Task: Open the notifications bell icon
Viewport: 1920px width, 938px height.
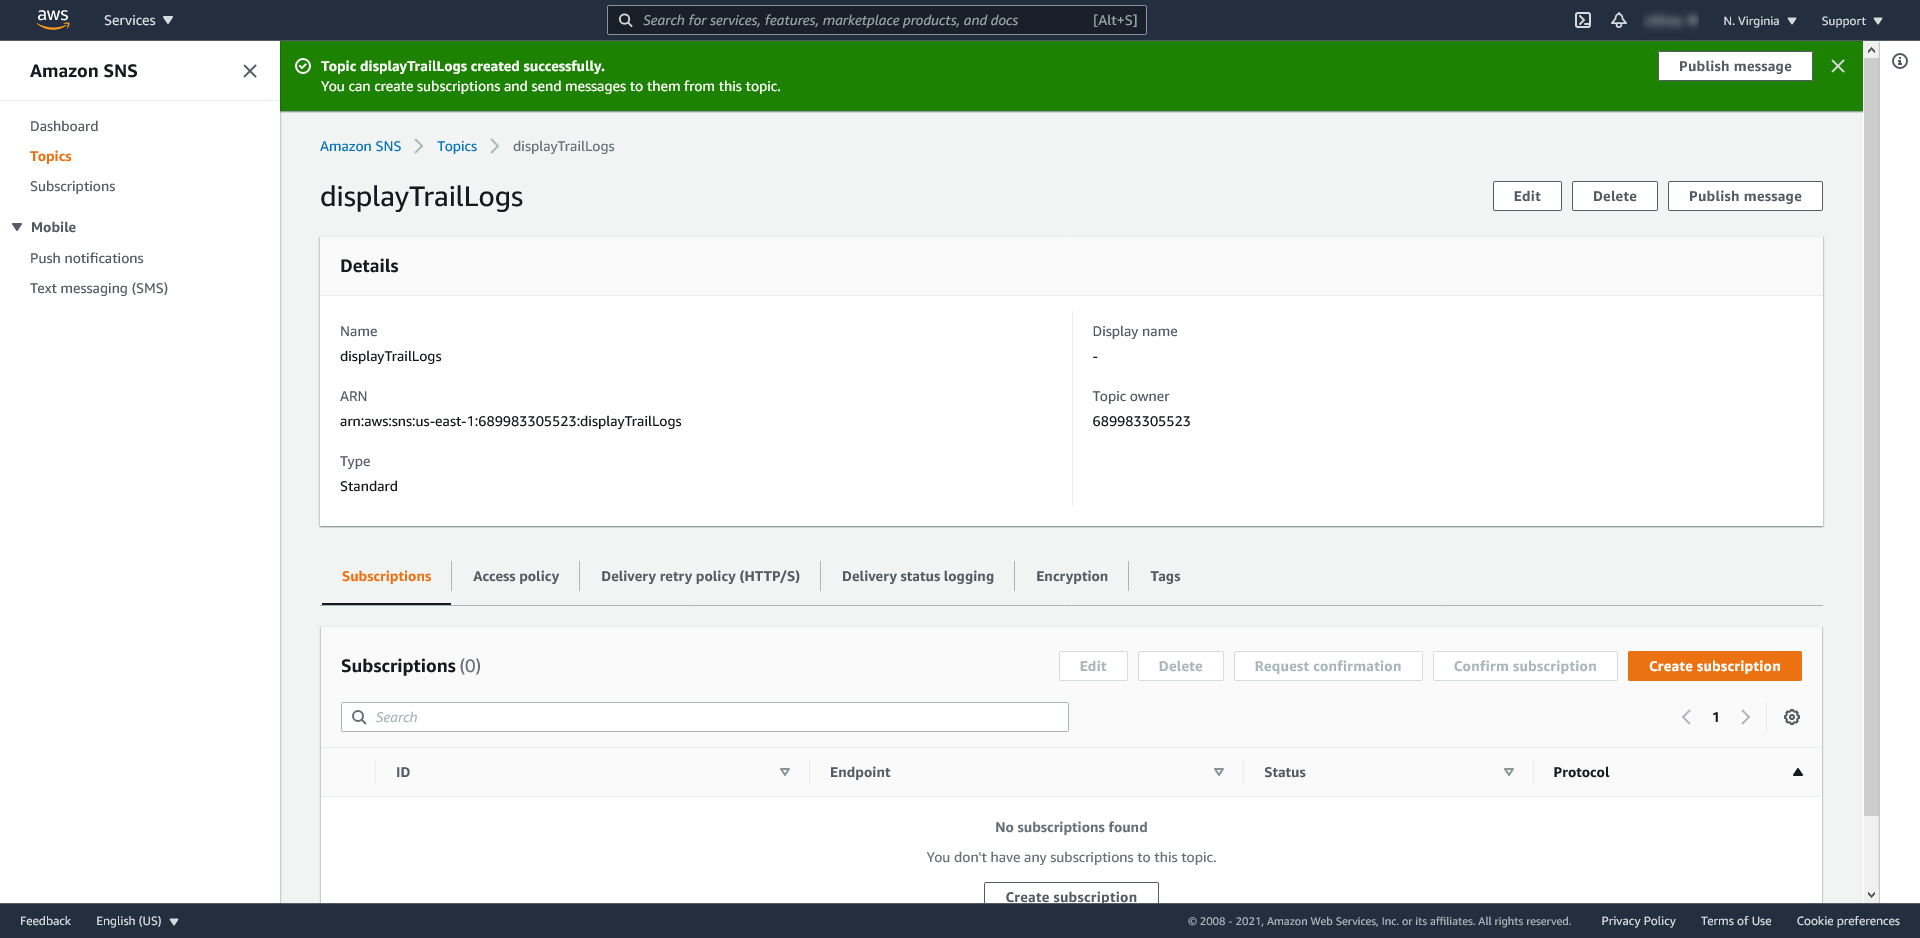Action: pyautogui.click(x=1619, y=20)
